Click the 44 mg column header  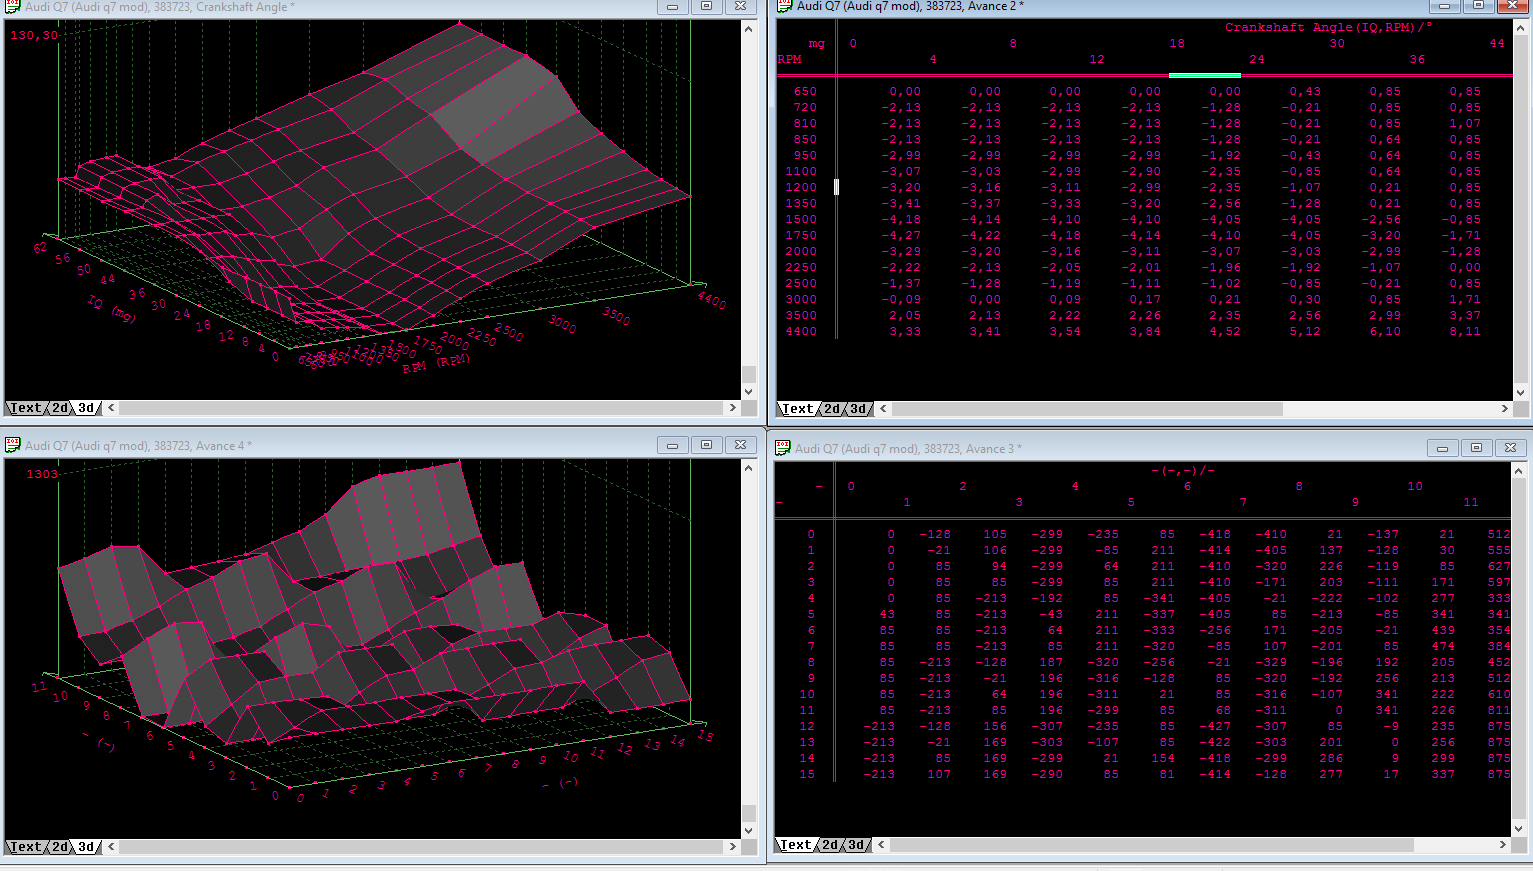coord(1496,43)
